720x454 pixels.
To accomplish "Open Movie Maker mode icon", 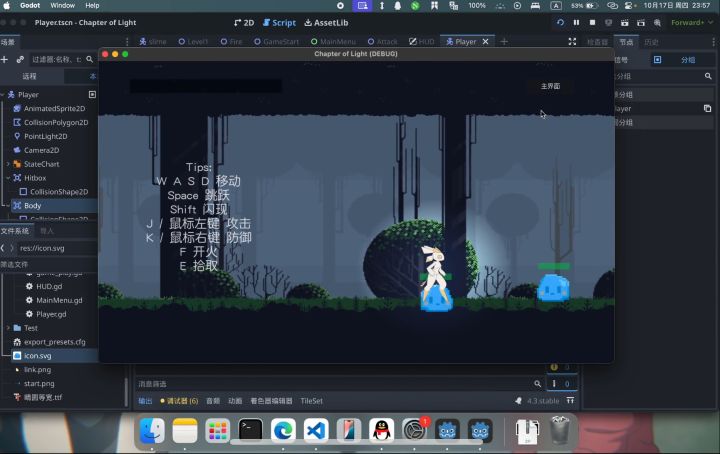I will pos(657,22).
